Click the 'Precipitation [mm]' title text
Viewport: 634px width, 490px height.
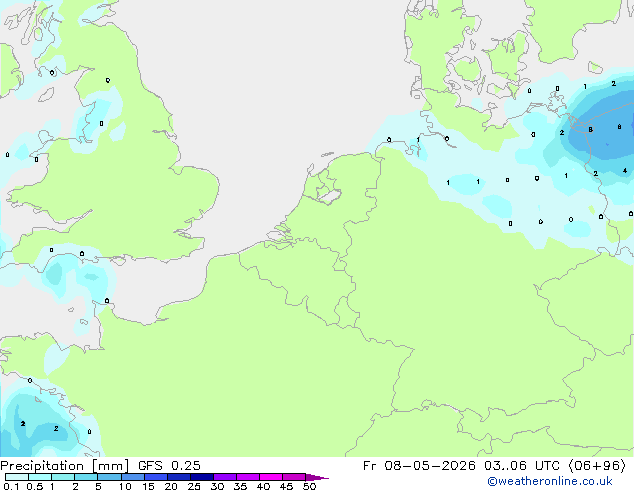coord(64,466)
